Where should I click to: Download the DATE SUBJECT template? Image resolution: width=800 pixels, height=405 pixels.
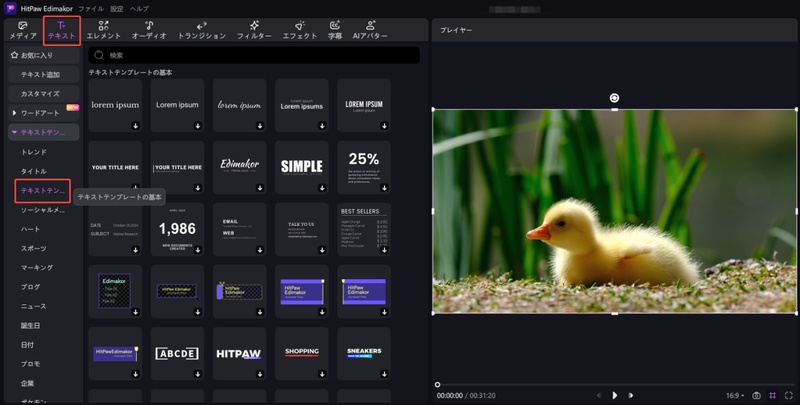point(135,250)
